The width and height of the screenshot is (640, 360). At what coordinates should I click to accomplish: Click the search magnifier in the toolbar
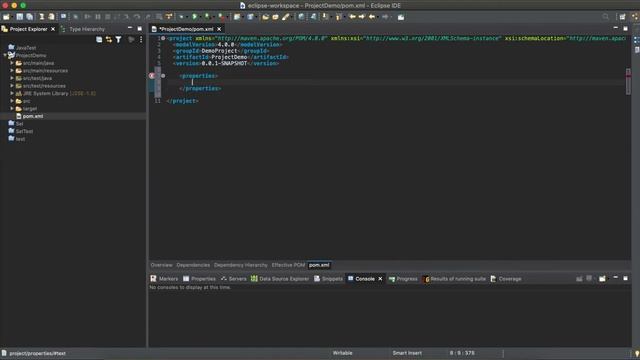pyautogui.click(x=605, y=17)
